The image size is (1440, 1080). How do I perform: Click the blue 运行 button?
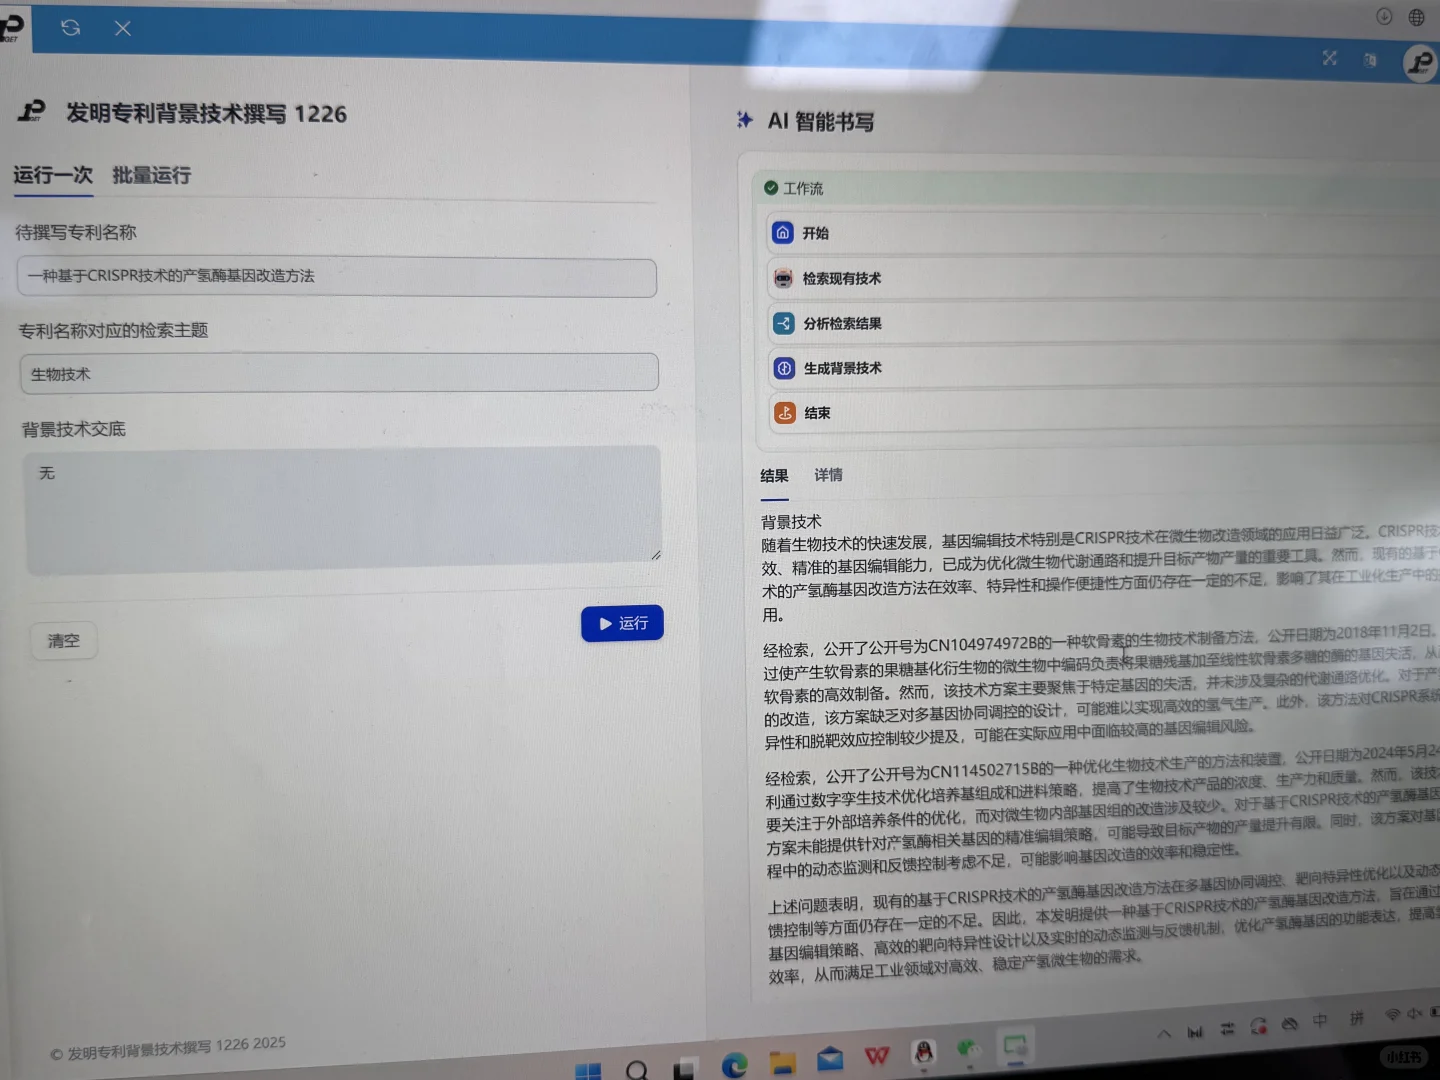(622, 623)
